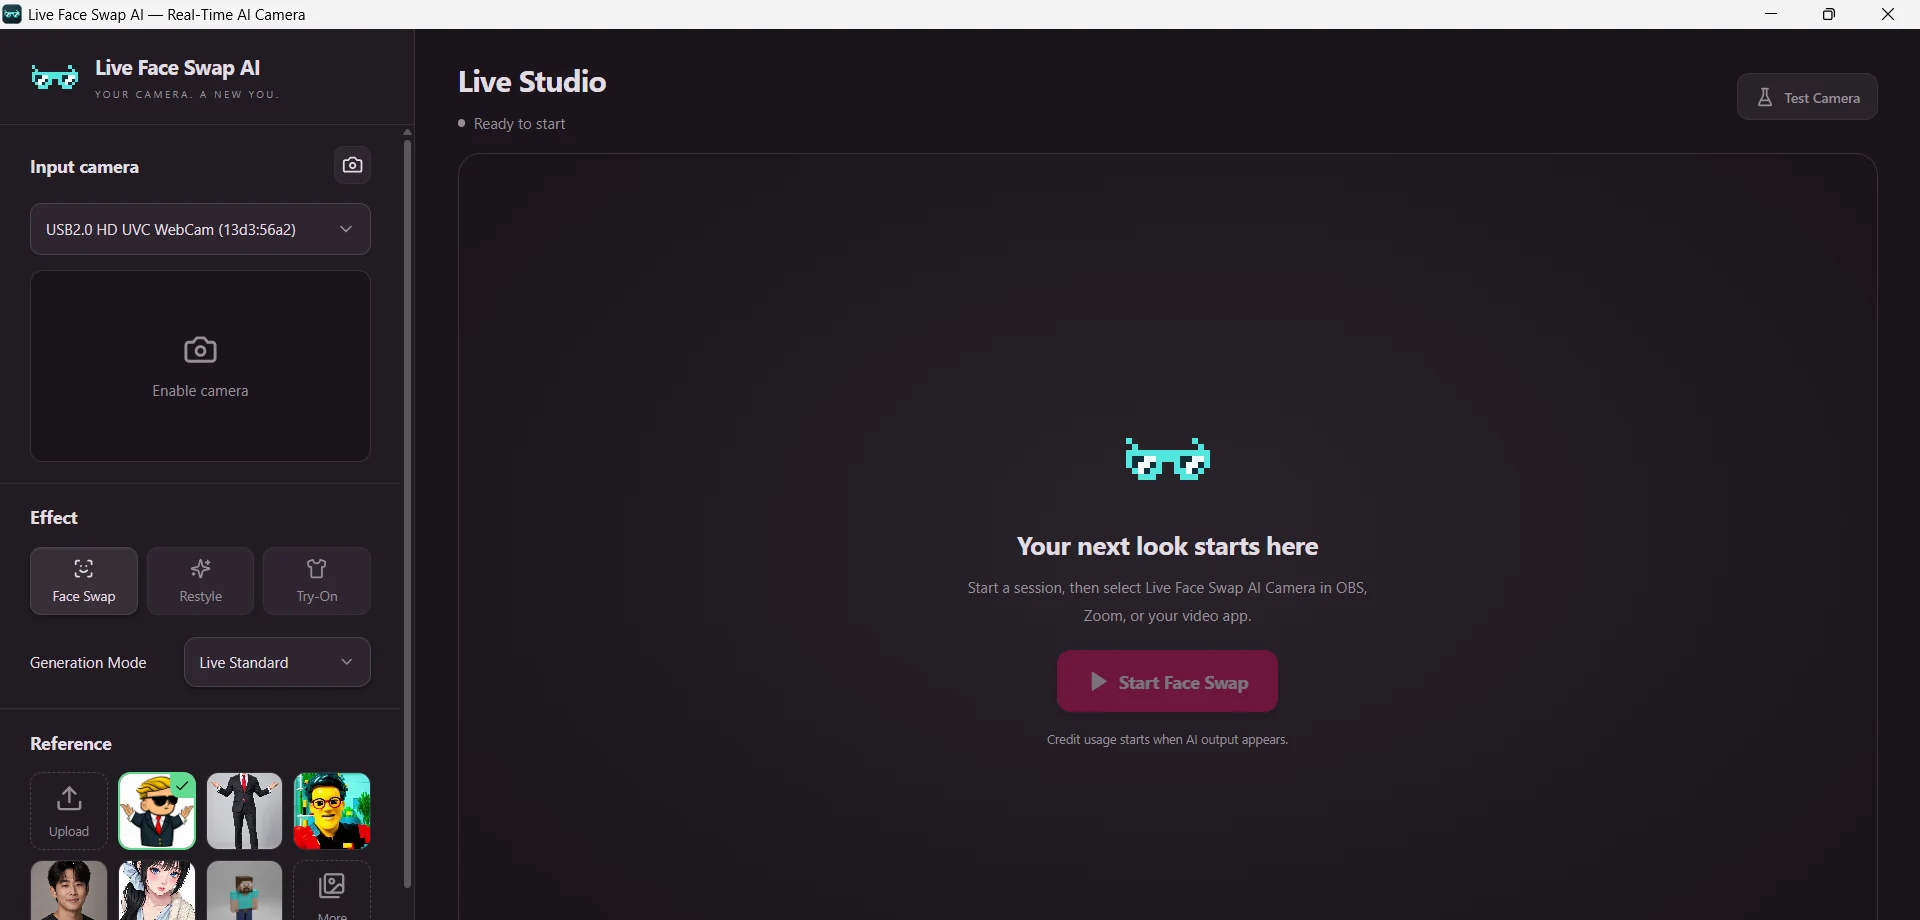The width and height of the screenshot is (1920, 920).
Task: Click the camera snapshot icon beside Input camera
Action: click(x=352, y=165)
